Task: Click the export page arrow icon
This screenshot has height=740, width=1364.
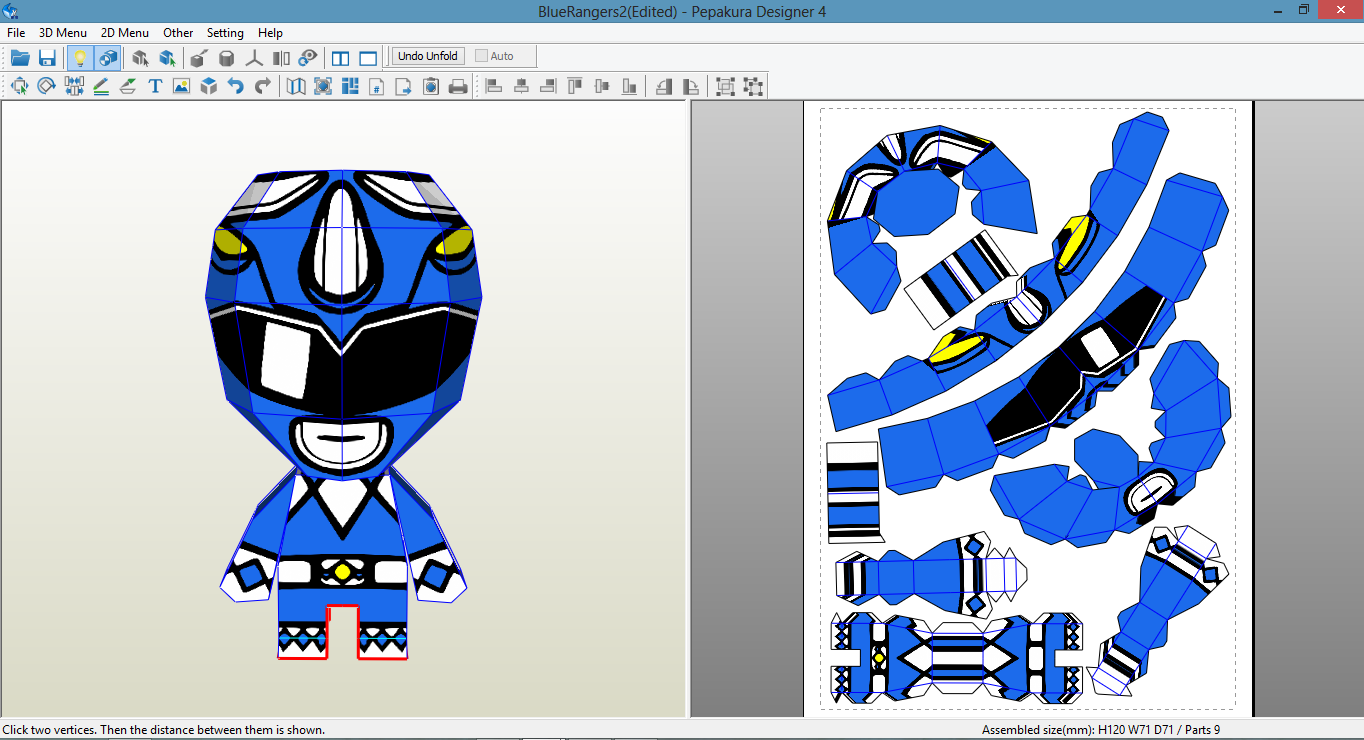Action: coord(404,86)
